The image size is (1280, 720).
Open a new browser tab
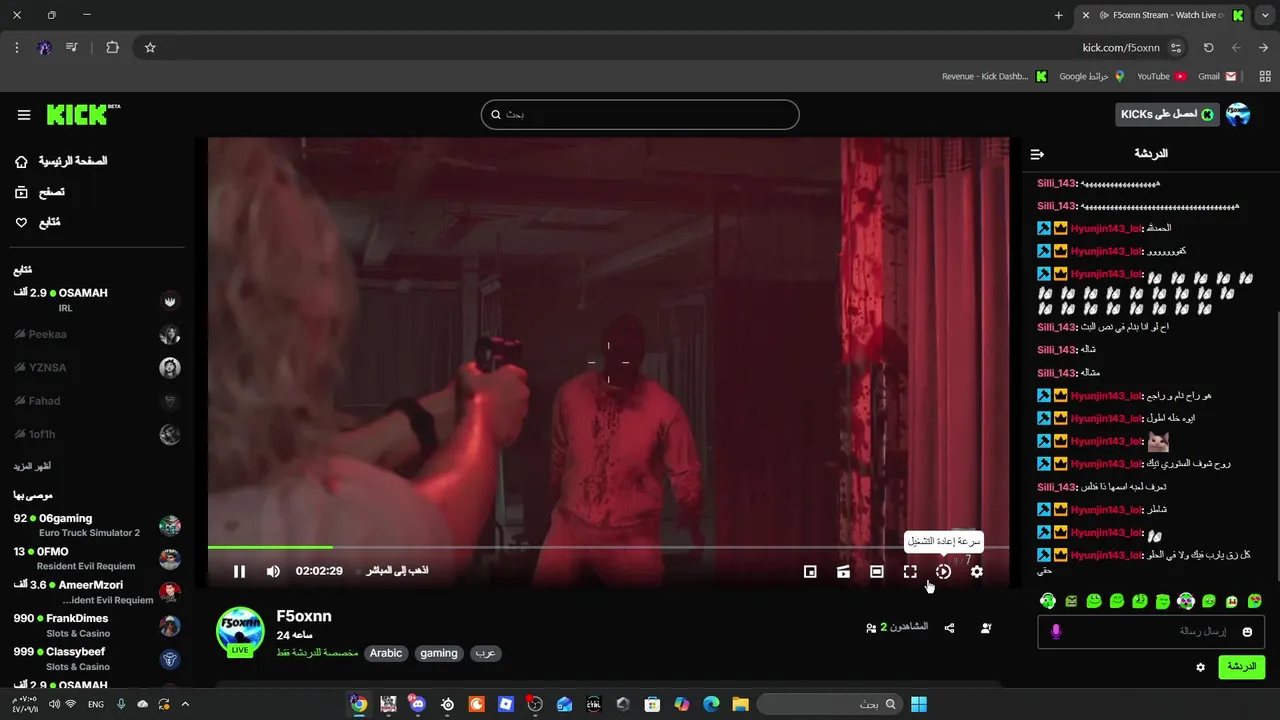coord(1059,15)
